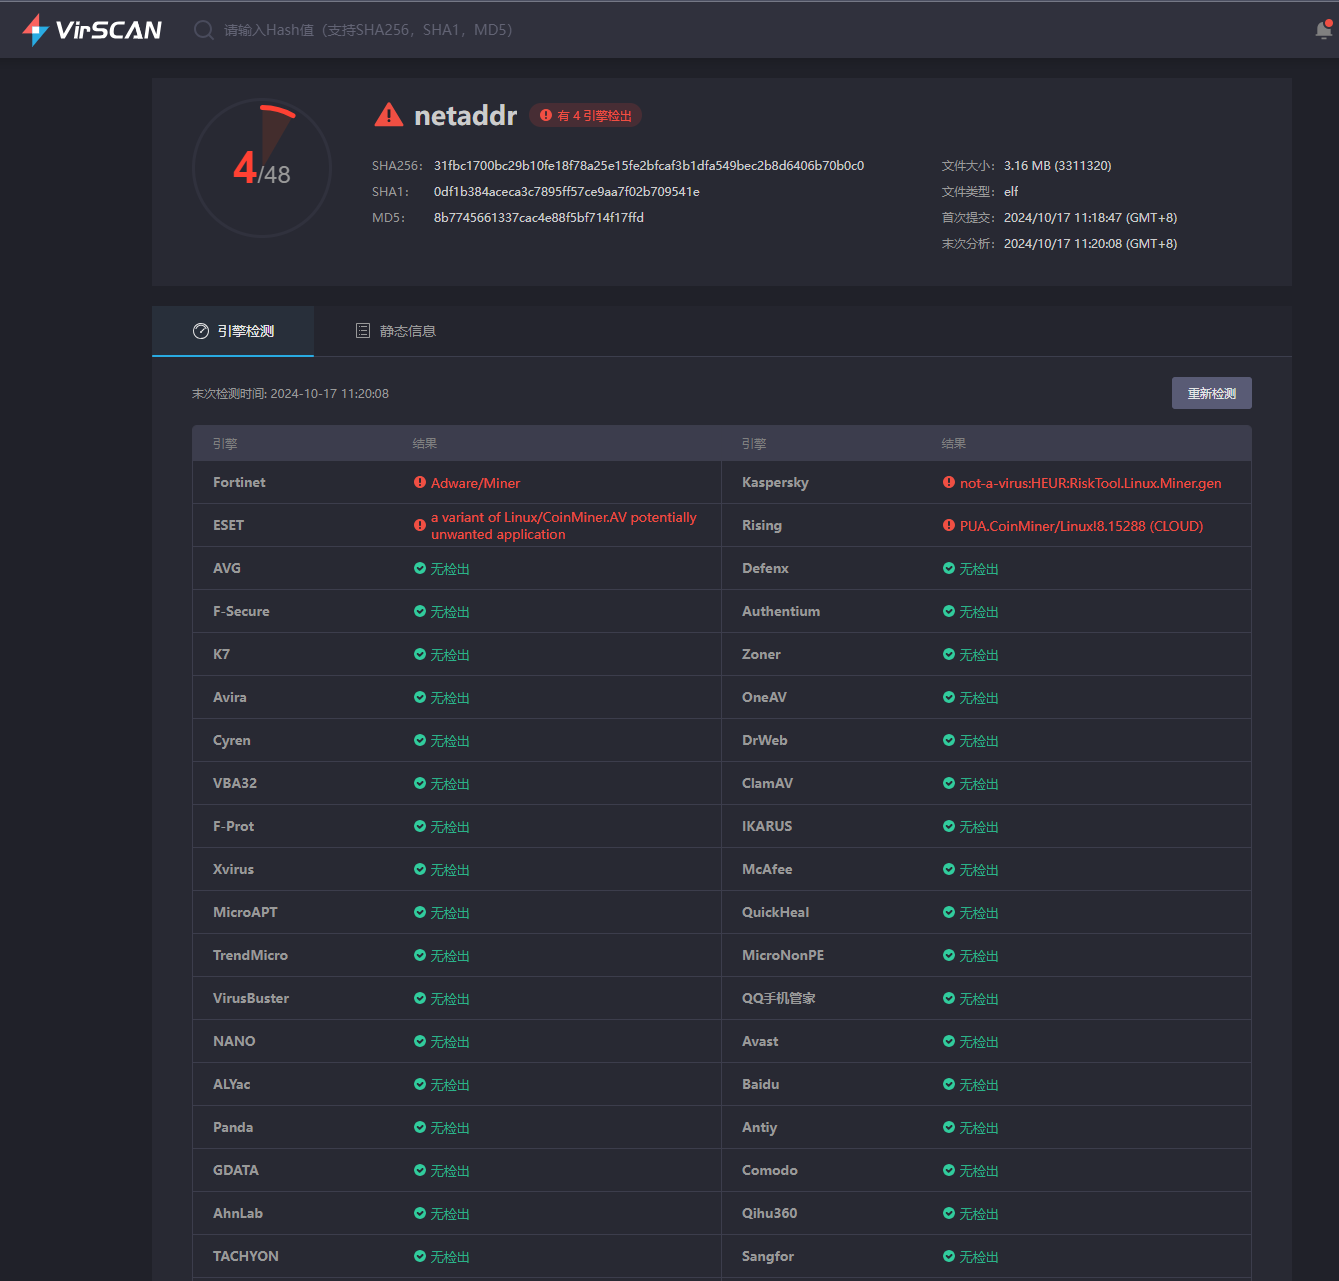The height and width of the screenshot is (1281, 1339).
Task: Click the TACHYON engine name
Action: click(246, 1256)
